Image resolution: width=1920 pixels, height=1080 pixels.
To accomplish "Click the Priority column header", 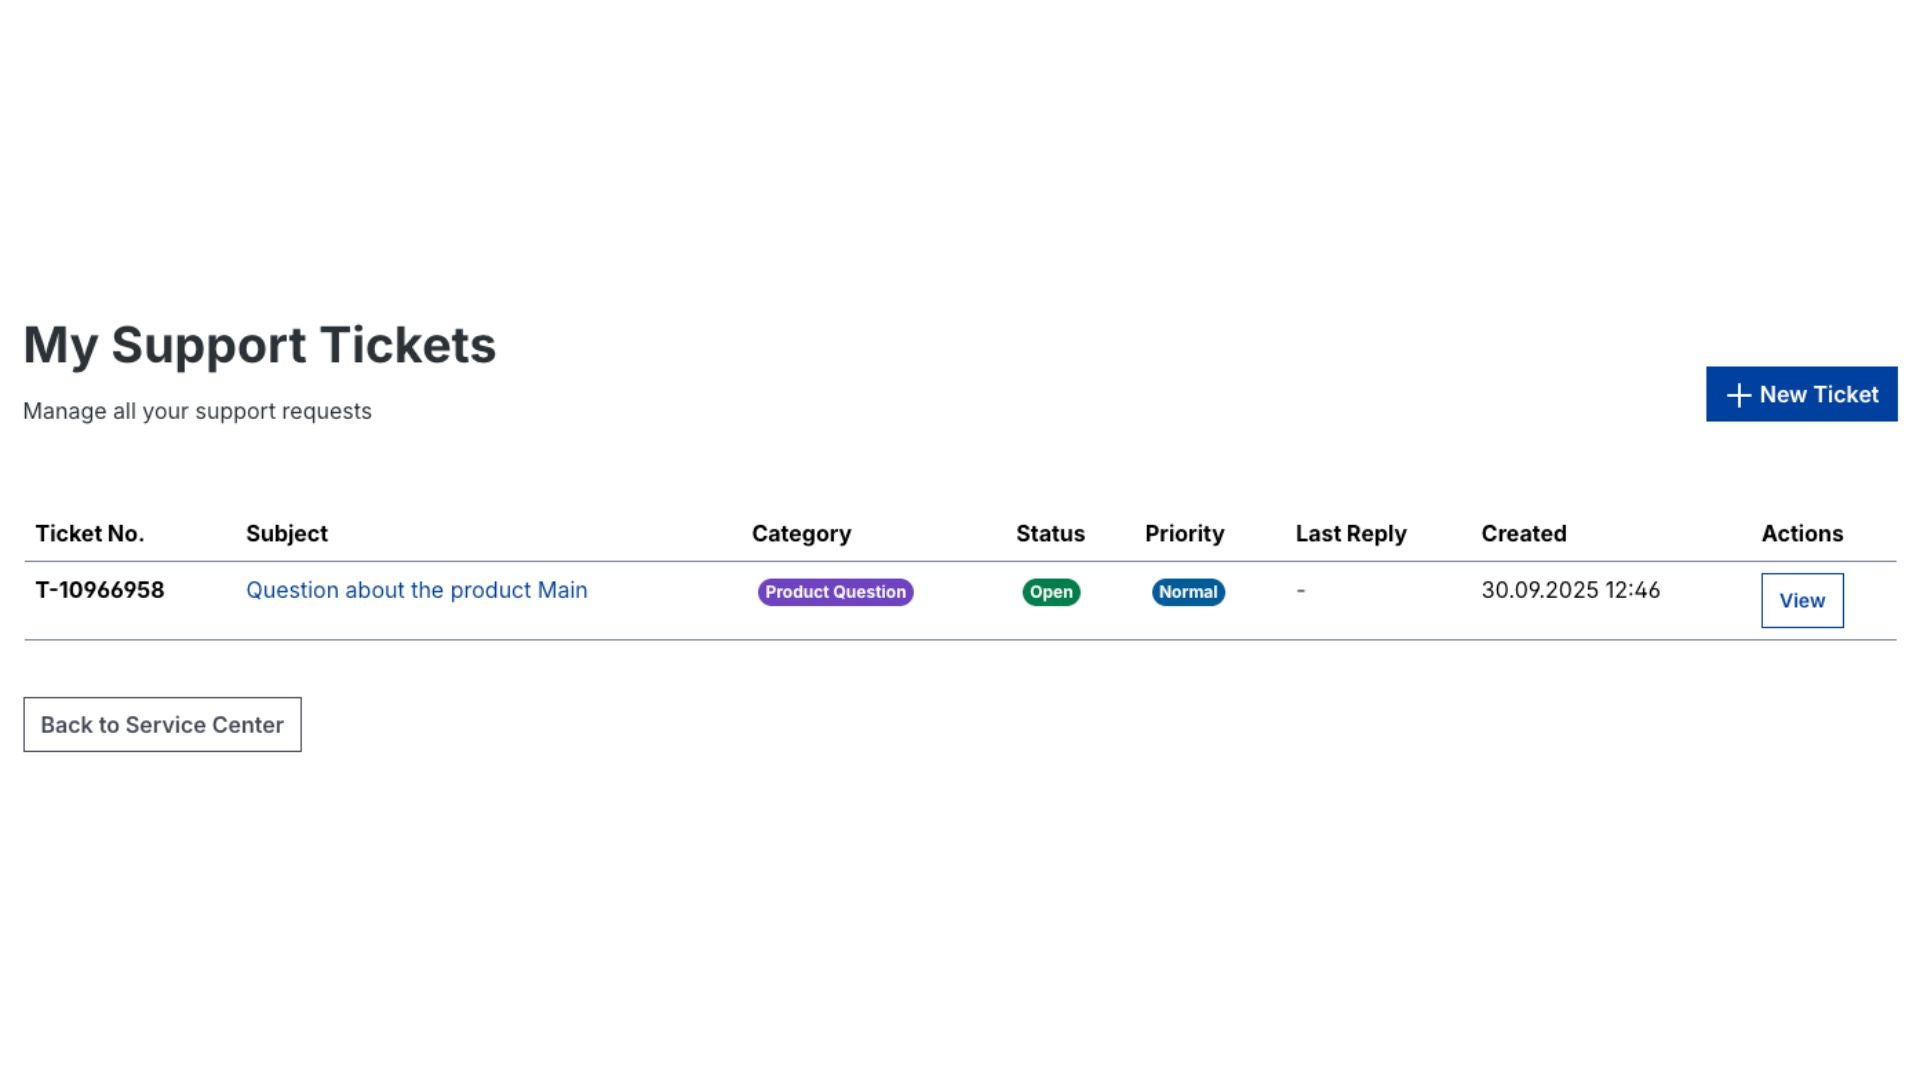I will pos(1184,534).
